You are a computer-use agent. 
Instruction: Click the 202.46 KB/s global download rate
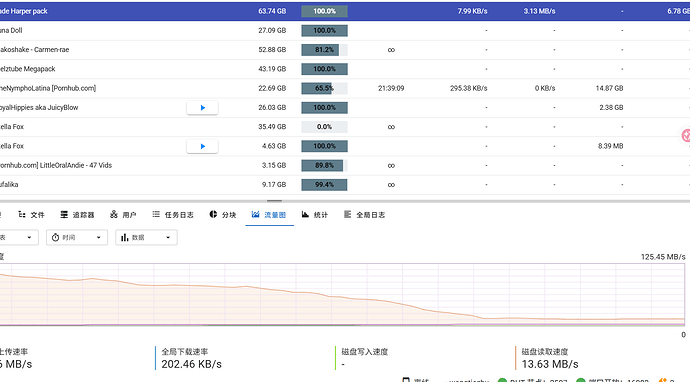(x=191, y=364)
